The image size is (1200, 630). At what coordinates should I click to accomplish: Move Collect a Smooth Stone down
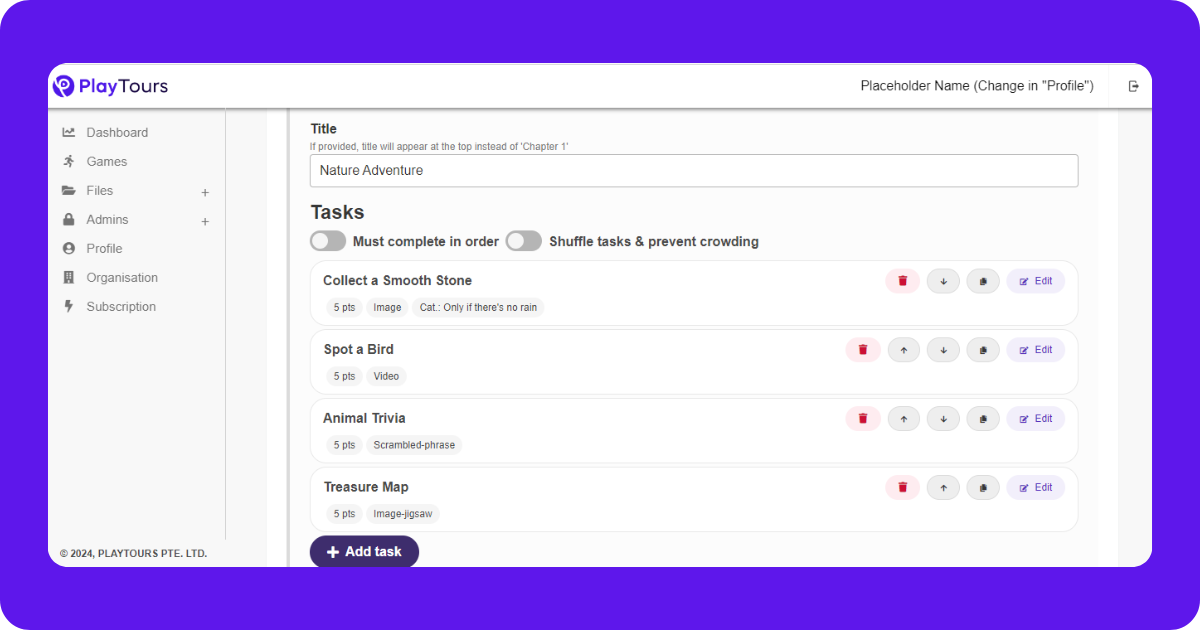[943, 281]
